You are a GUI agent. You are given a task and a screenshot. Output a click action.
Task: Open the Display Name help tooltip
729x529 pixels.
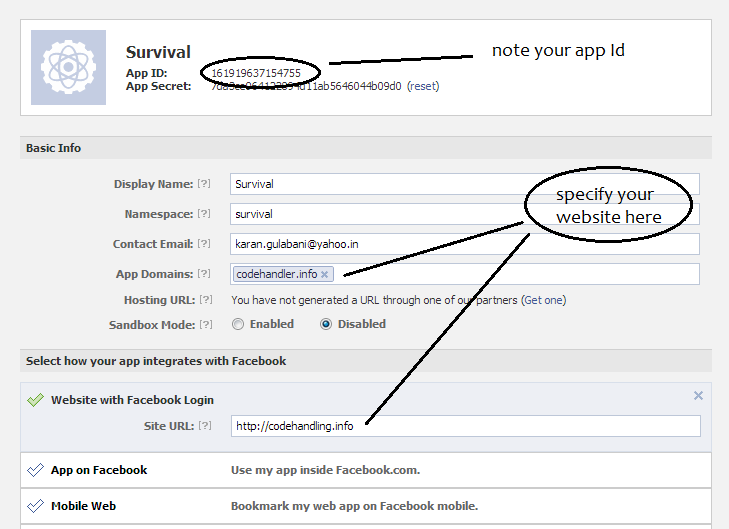click(x=204, y=184)
